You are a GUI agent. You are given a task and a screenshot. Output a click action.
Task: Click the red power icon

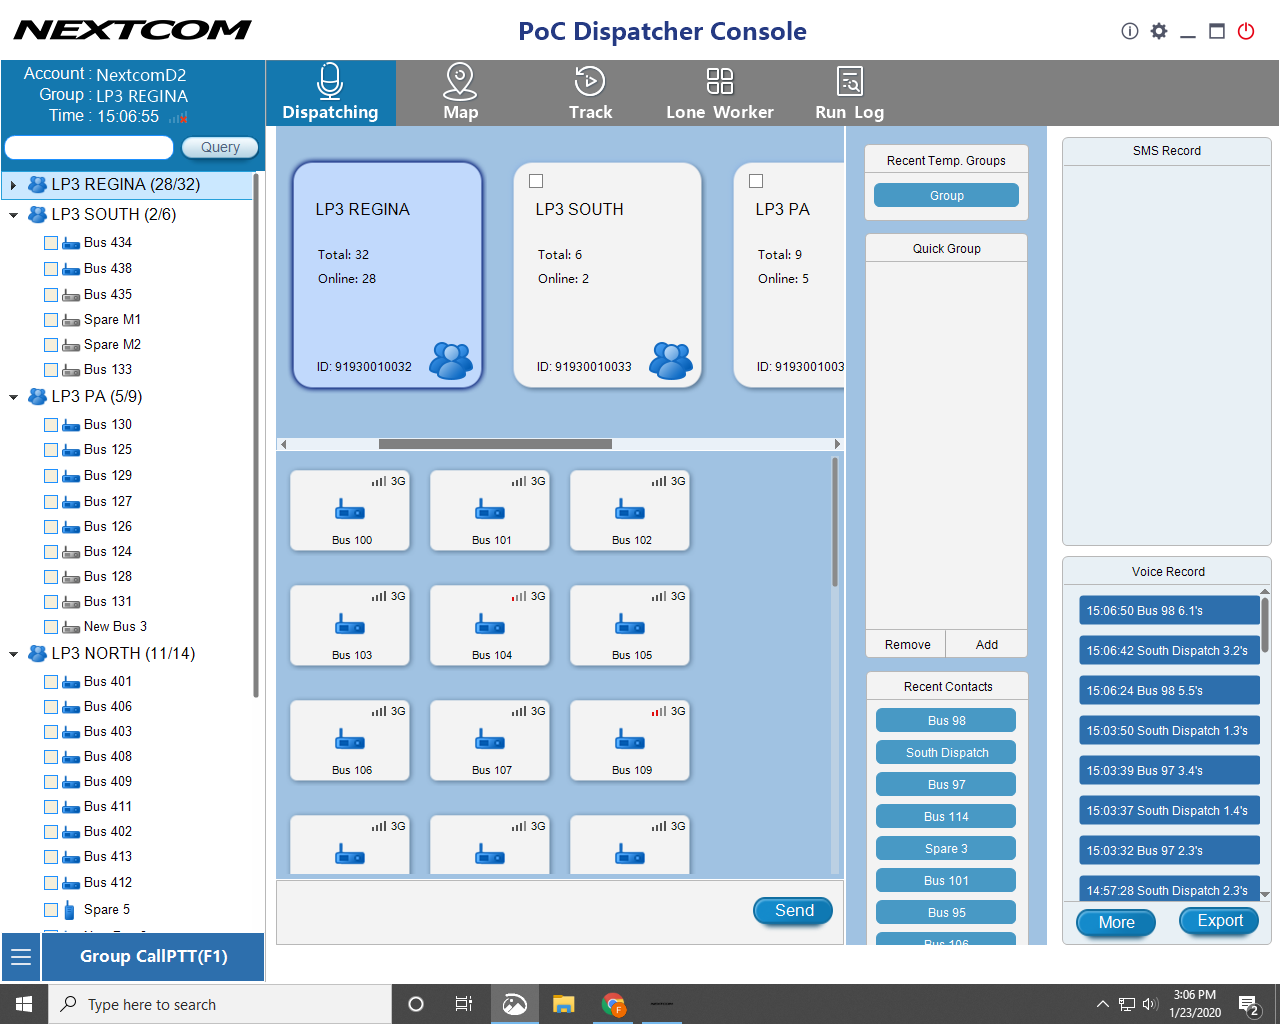(1246, 31)
